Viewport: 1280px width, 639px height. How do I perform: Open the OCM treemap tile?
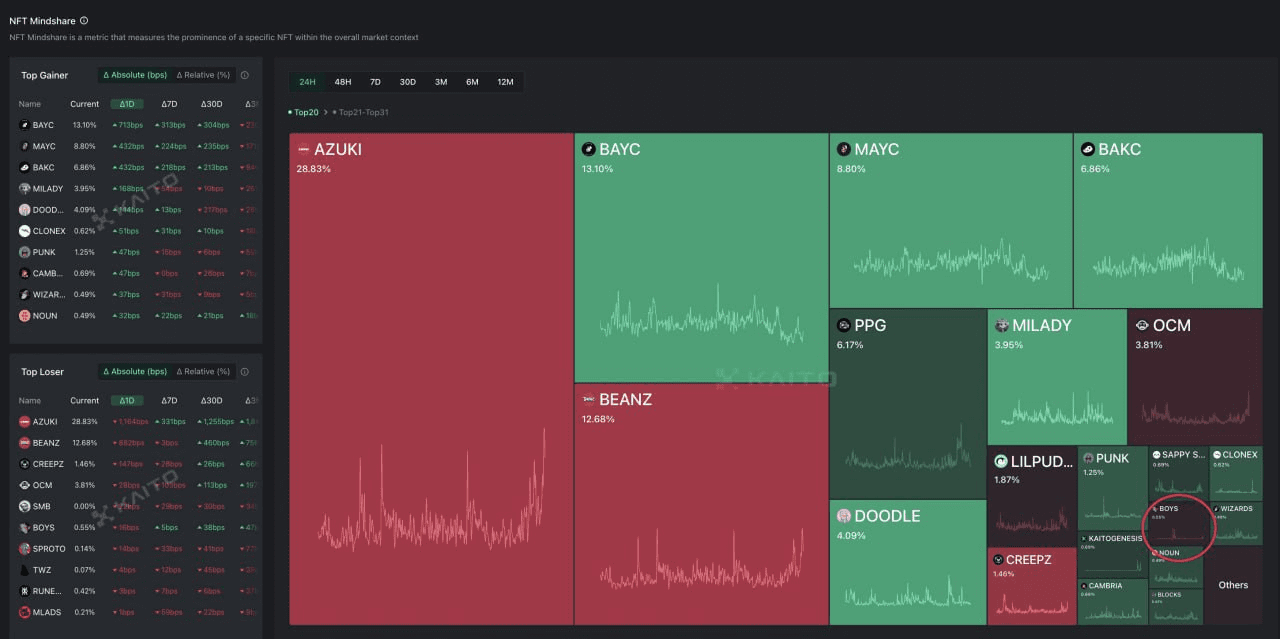point(1195,377)
